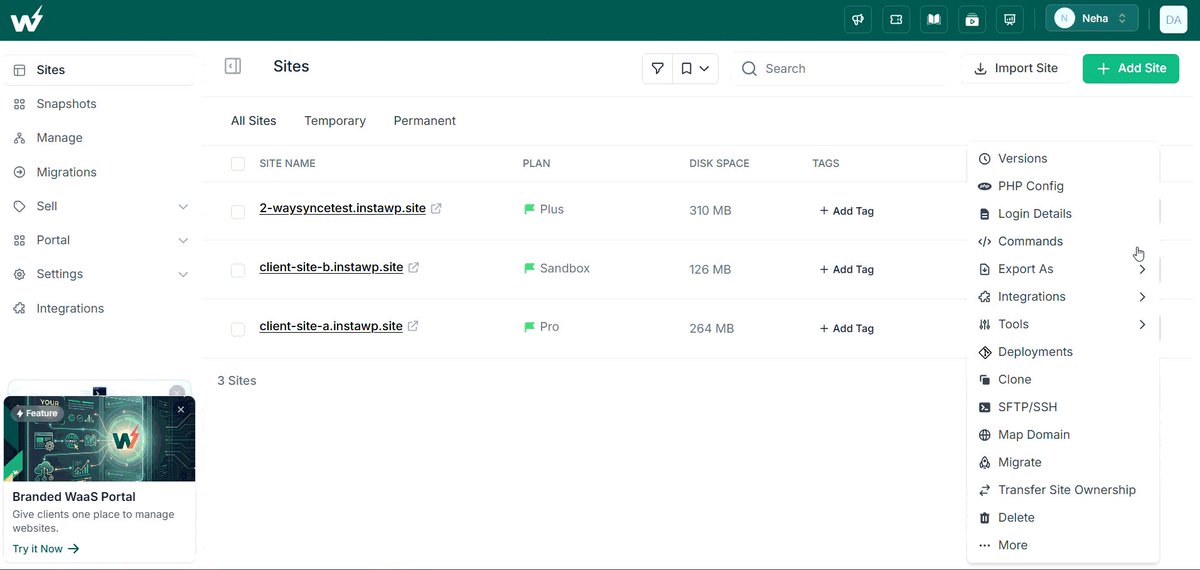The width and height of the screenshot is (1200, 570).
Task: Open the bookmark saved views dropdown
Action: (695, 69)
